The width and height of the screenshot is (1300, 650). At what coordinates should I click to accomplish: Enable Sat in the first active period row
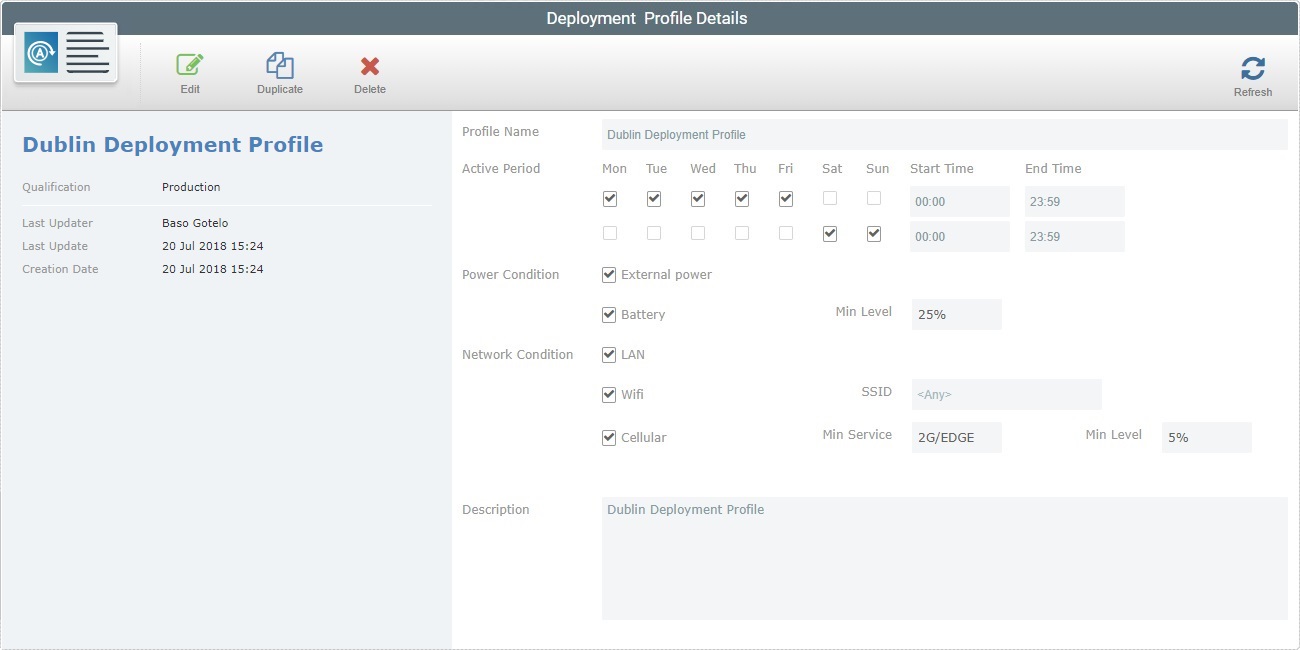831,198
